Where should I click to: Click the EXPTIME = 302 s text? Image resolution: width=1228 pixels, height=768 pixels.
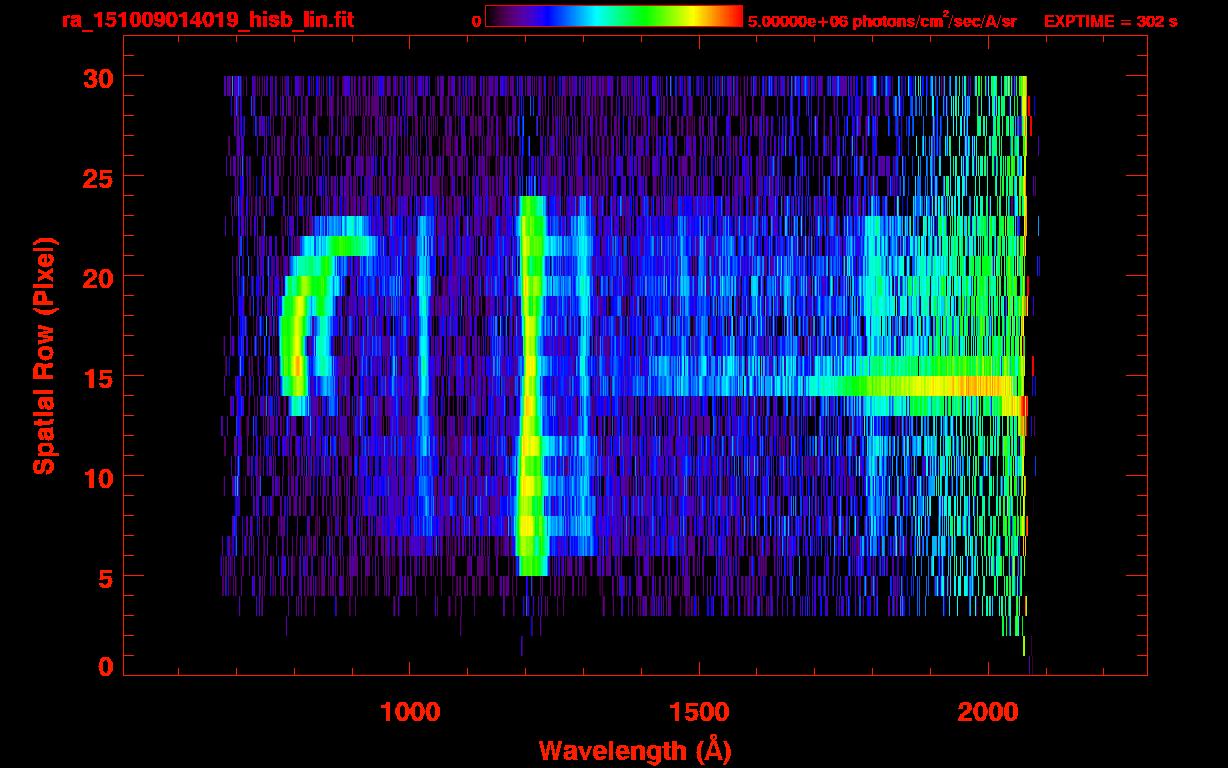[x=1110, y=21]
